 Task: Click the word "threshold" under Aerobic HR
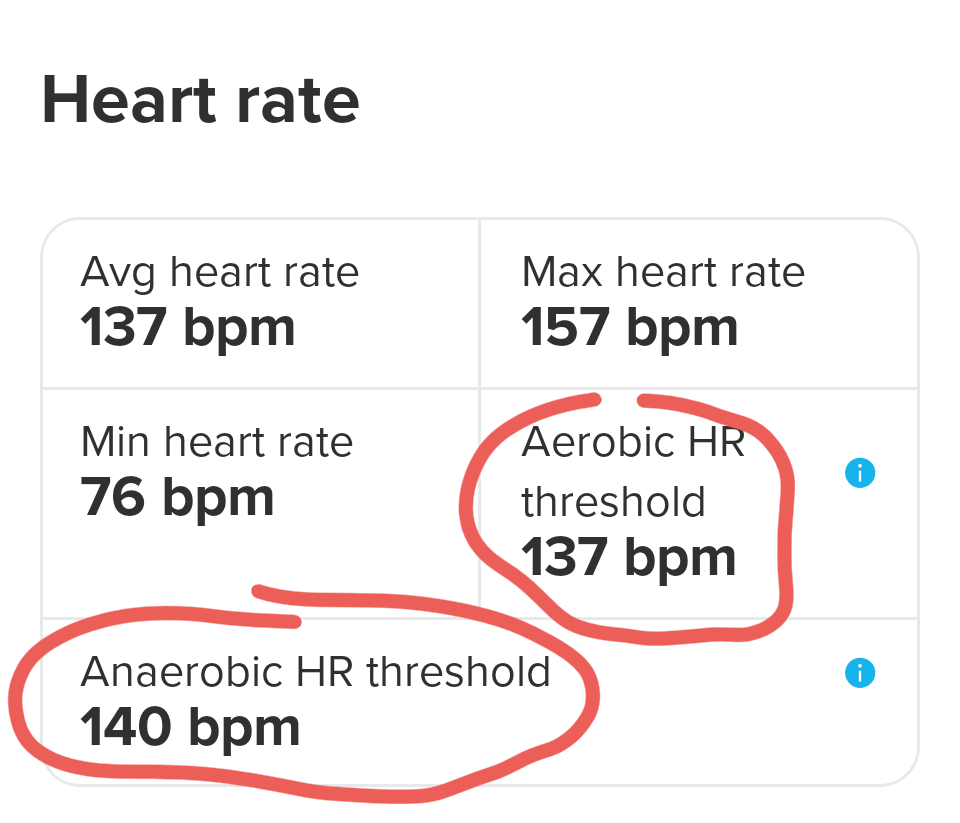614,501
